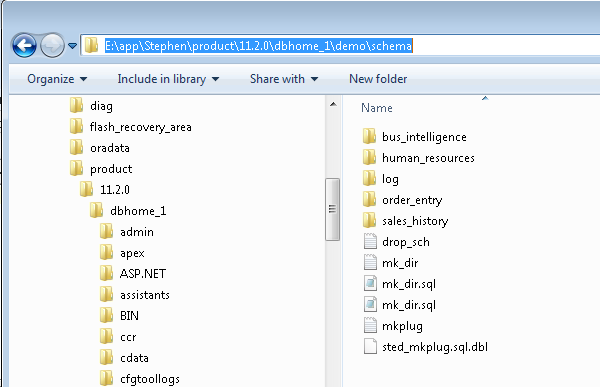The width and height of the screenshot is (600, 387).
Task: Click the order_entry folder name
Action: tap(412, 200)
